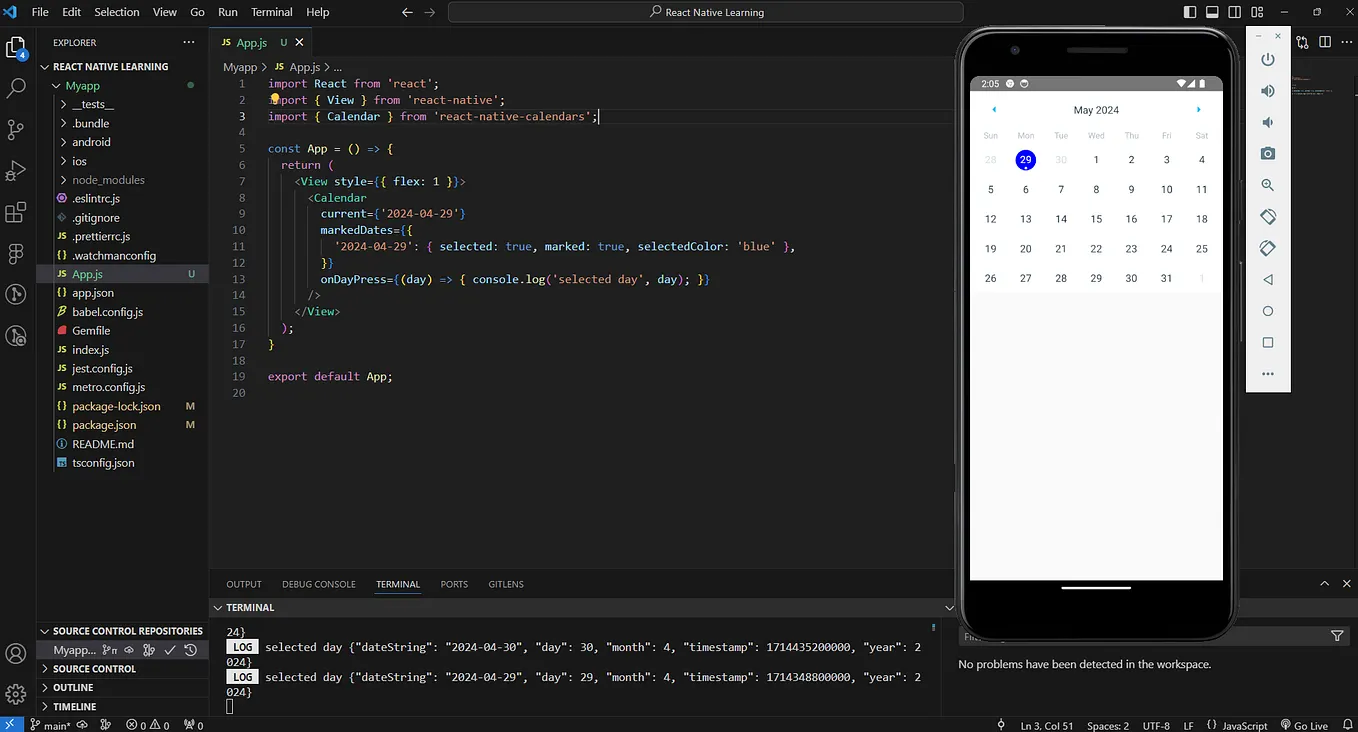Advance calendar to June with right arrow
Viewport: 1358px width, 732px height.
click(1199, 110)
